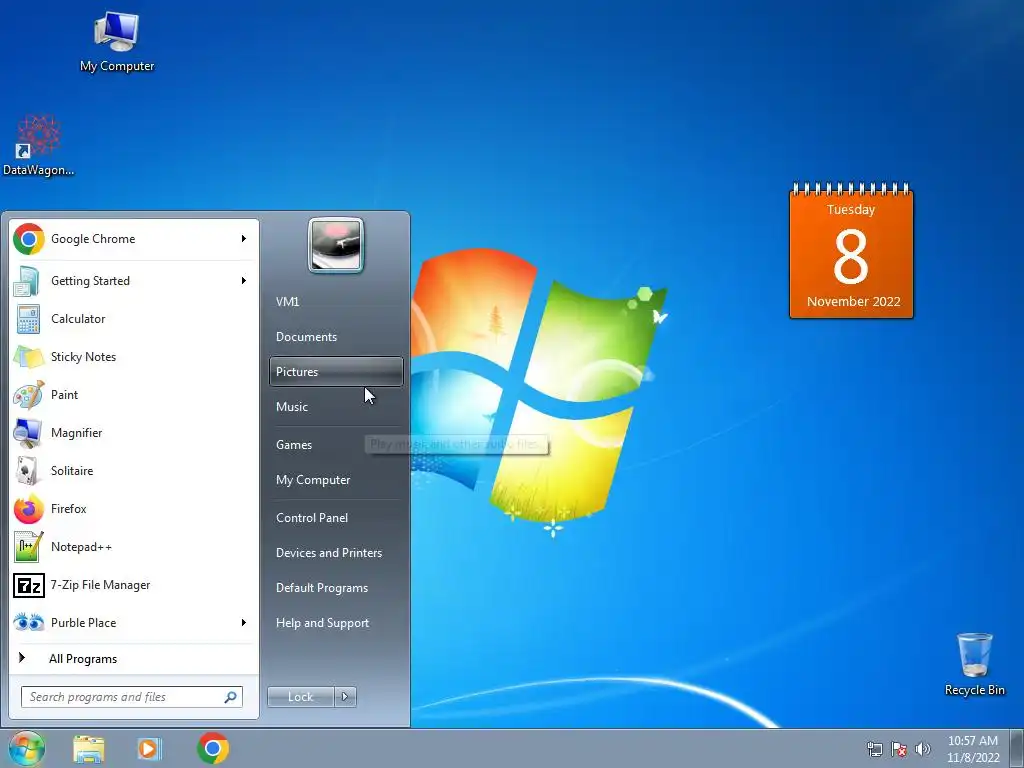
Task: Open Windows Explorer from the taskbar
Action: tap(88, 749)
